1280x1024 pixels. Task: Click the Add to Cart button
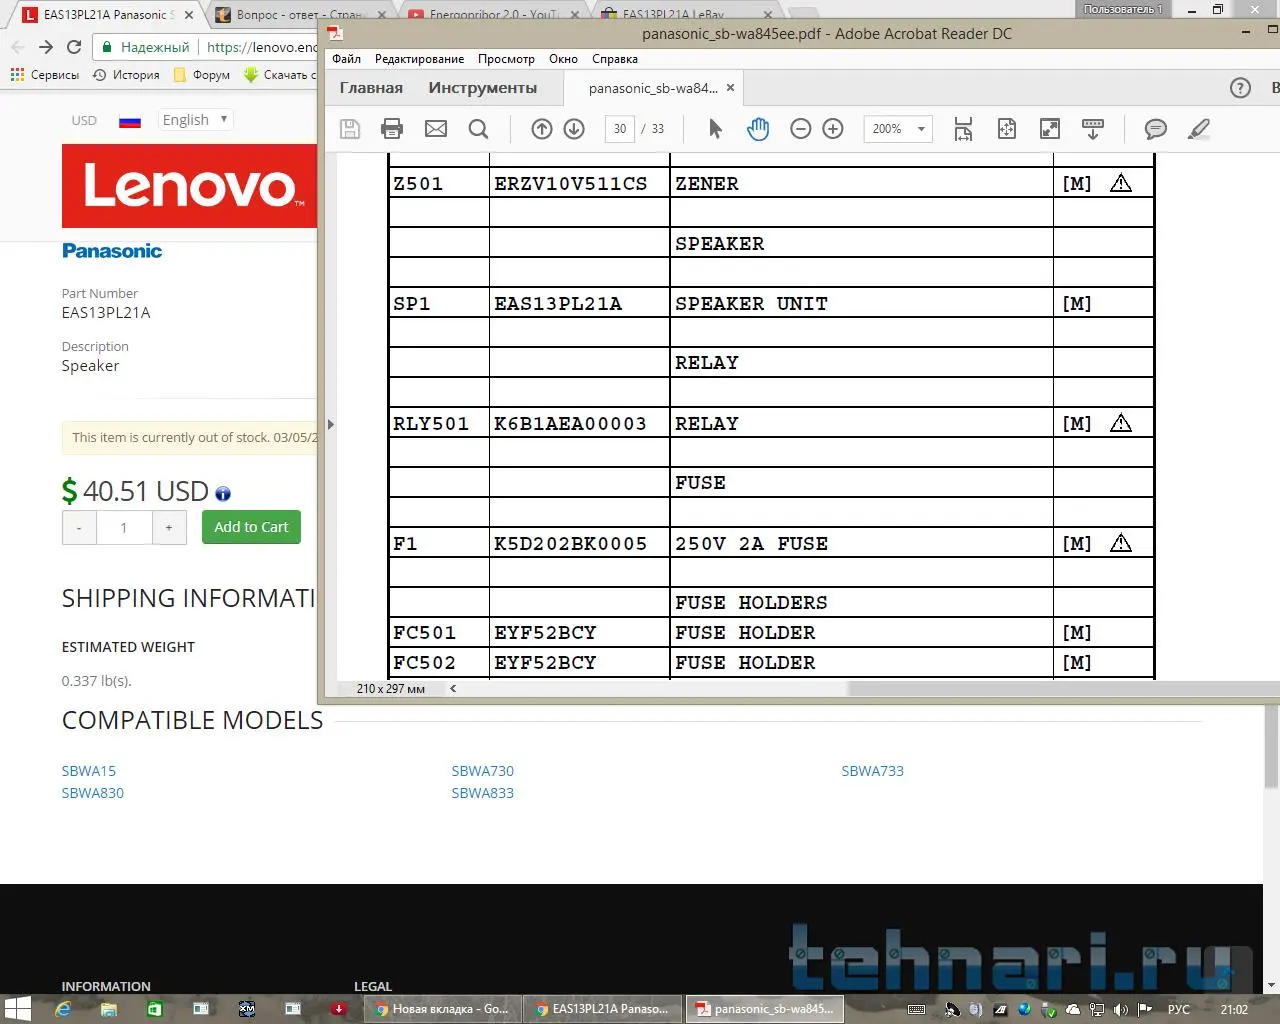[251, 527]
